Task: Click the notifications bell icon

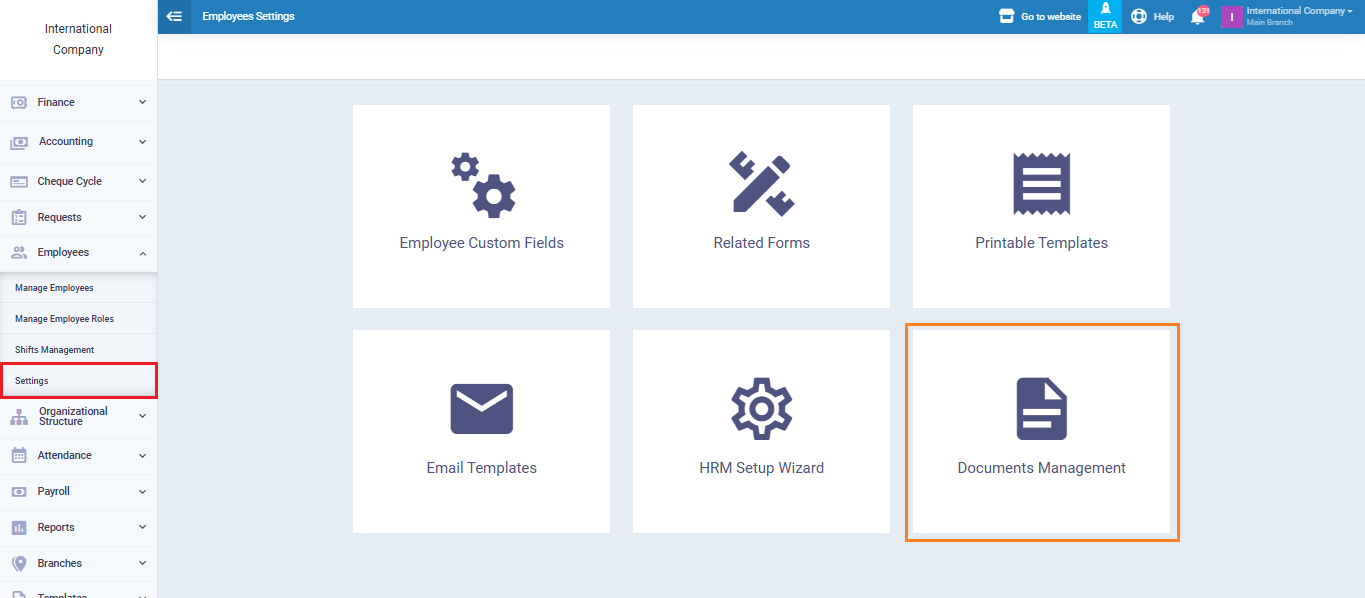Action: tap(1197, 17)
